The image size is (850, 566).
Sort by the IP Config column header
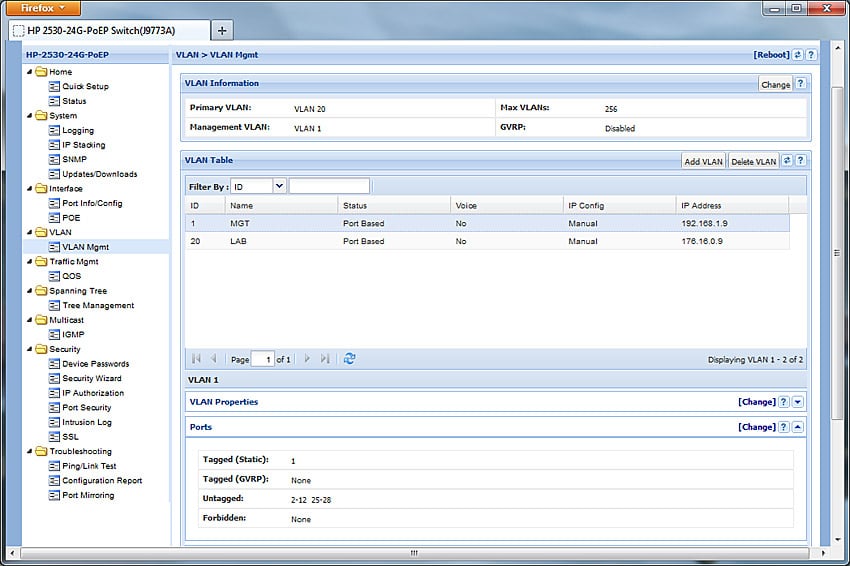coord(620,205)
